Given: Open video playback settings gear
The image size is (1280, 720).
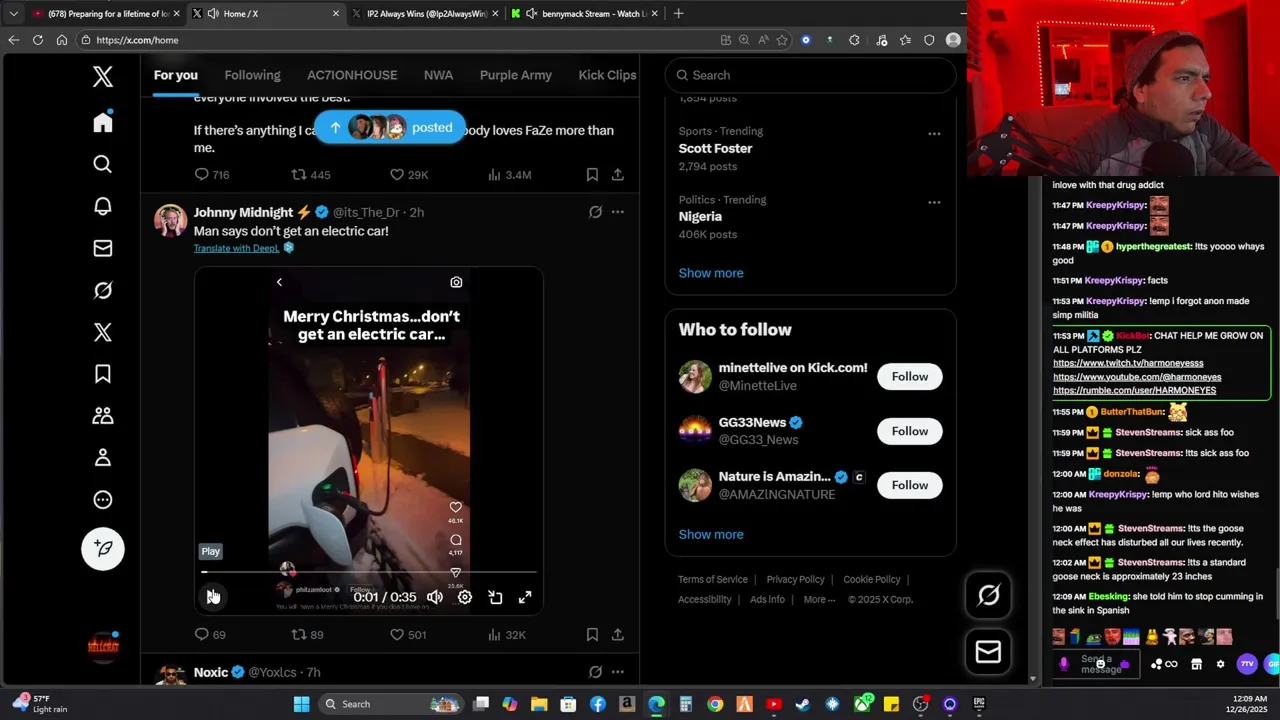Looking at the screenshot, I should (465, 597).
